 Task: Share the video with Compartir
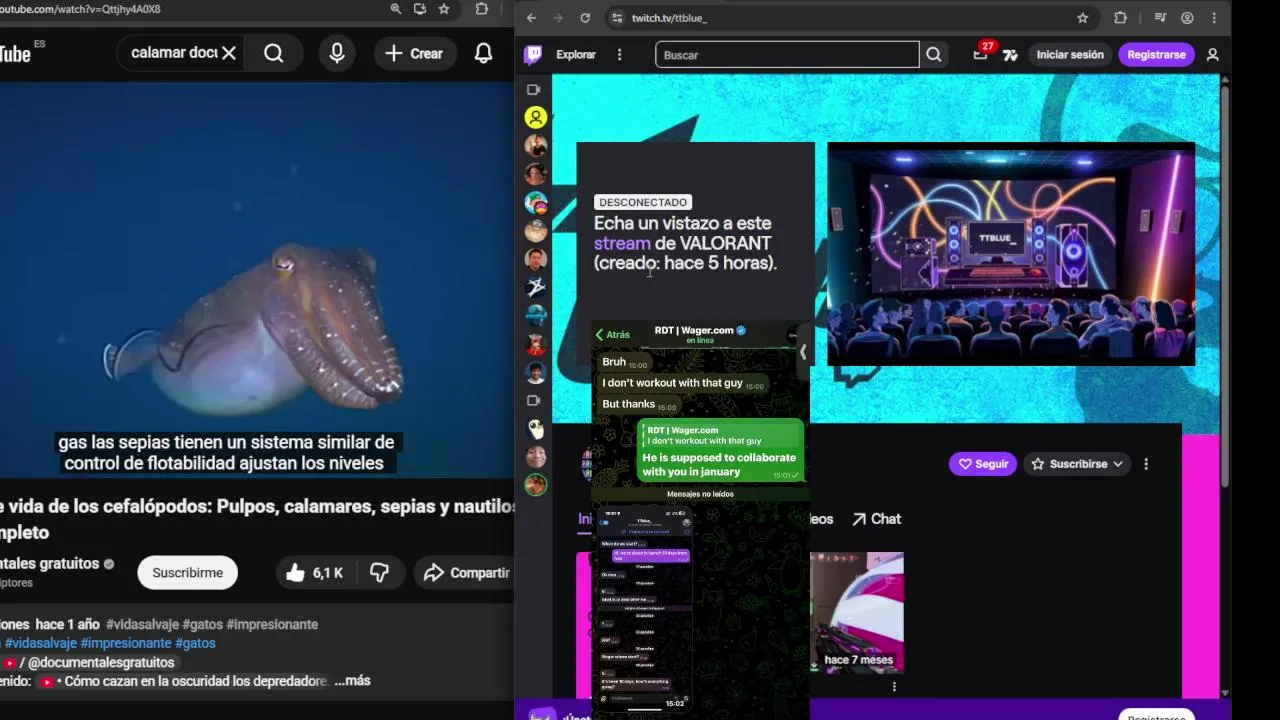[x=466, y=573]
